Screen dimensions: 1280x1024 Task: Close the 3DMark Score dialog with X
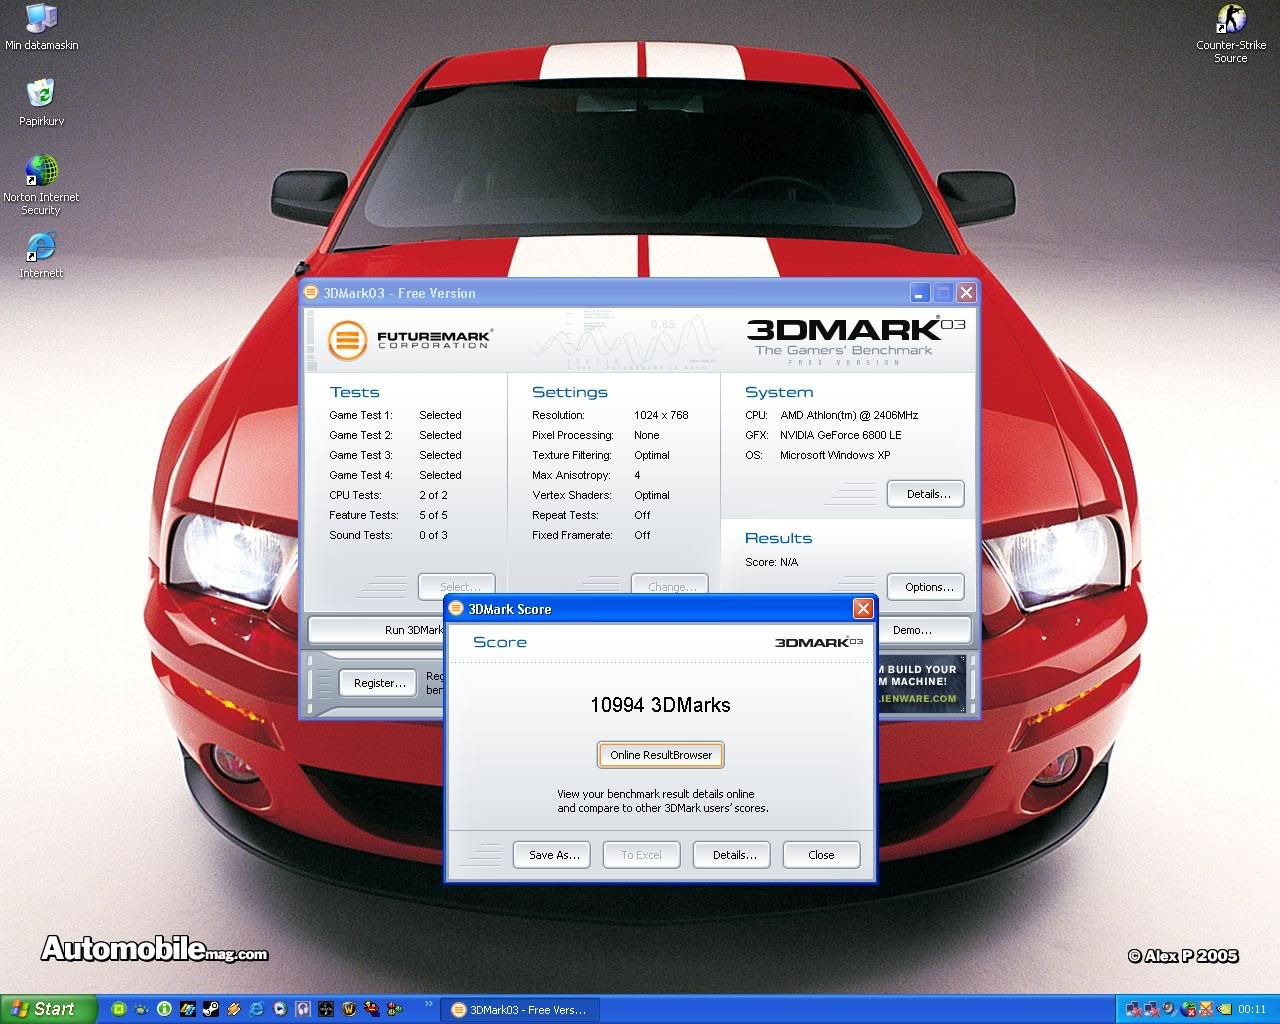click(863, 609)
